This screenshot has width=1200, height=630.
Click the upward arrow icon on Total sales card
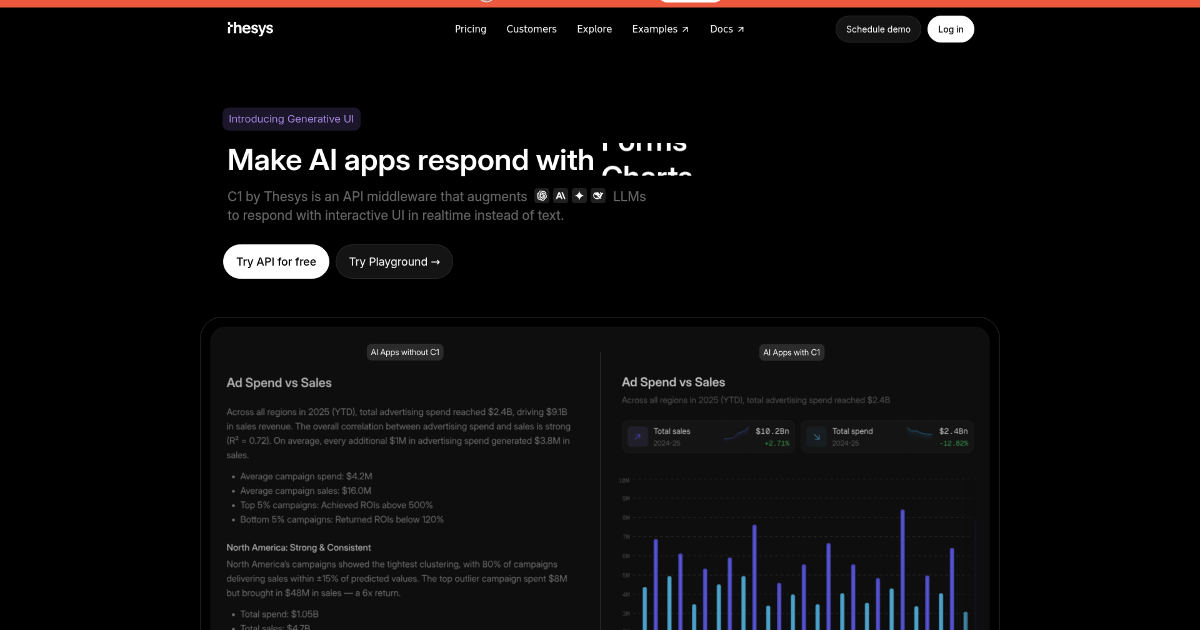pyautogui.click(x=637, y=436)
